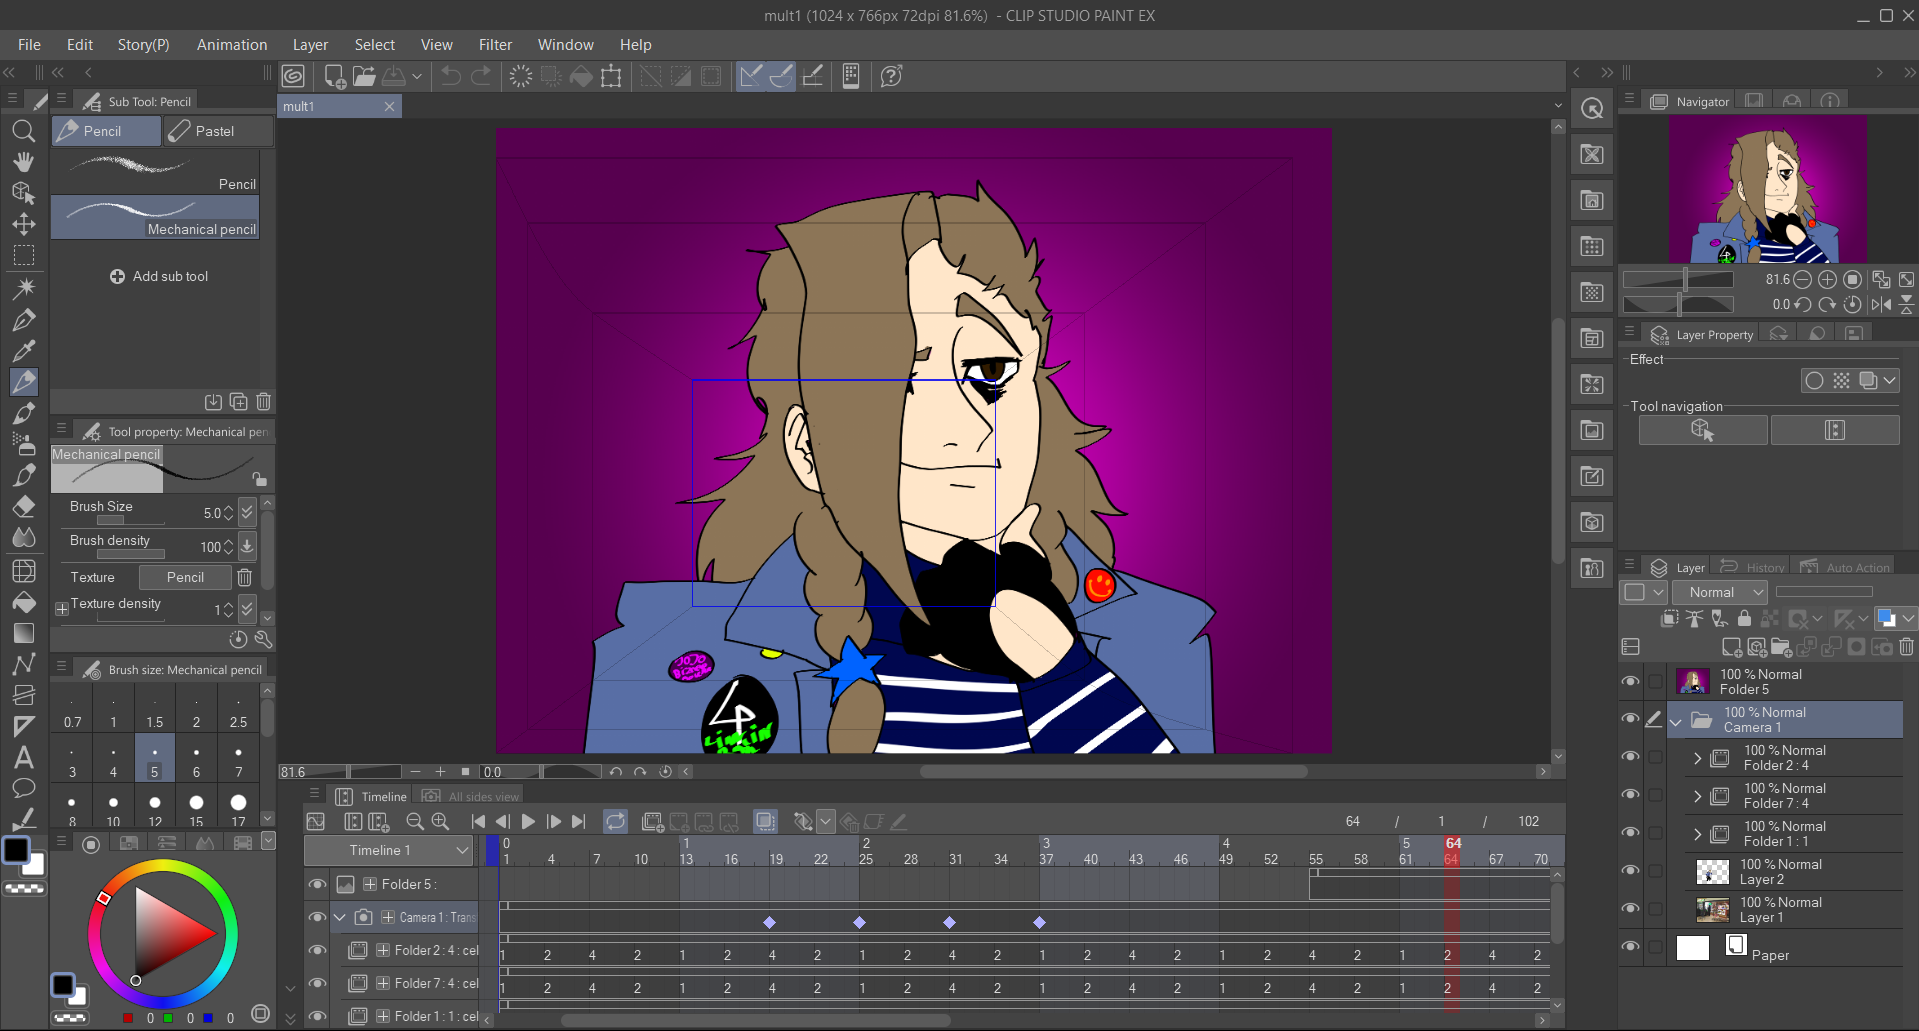This screenshot has height=1031, width=1919.
Task: Click Add sub tool button
Action: point(160,276)
